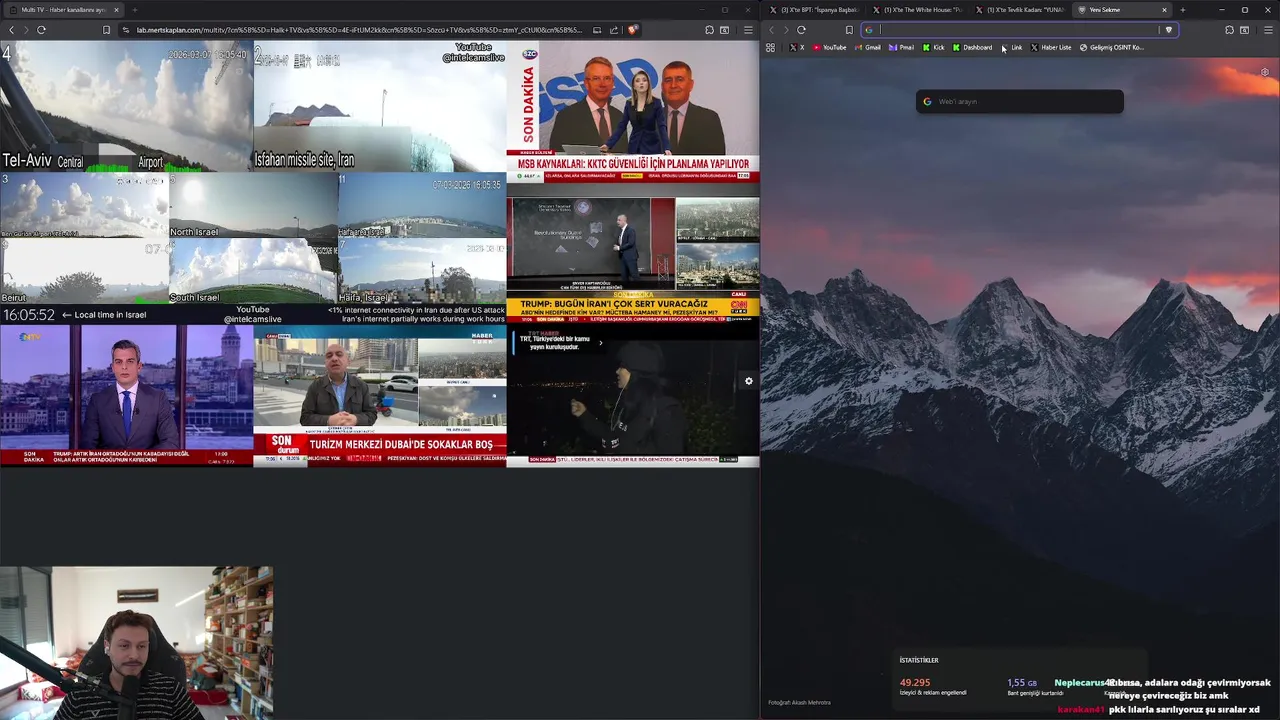Open a new tab next to Multi TV

(134, 10)
